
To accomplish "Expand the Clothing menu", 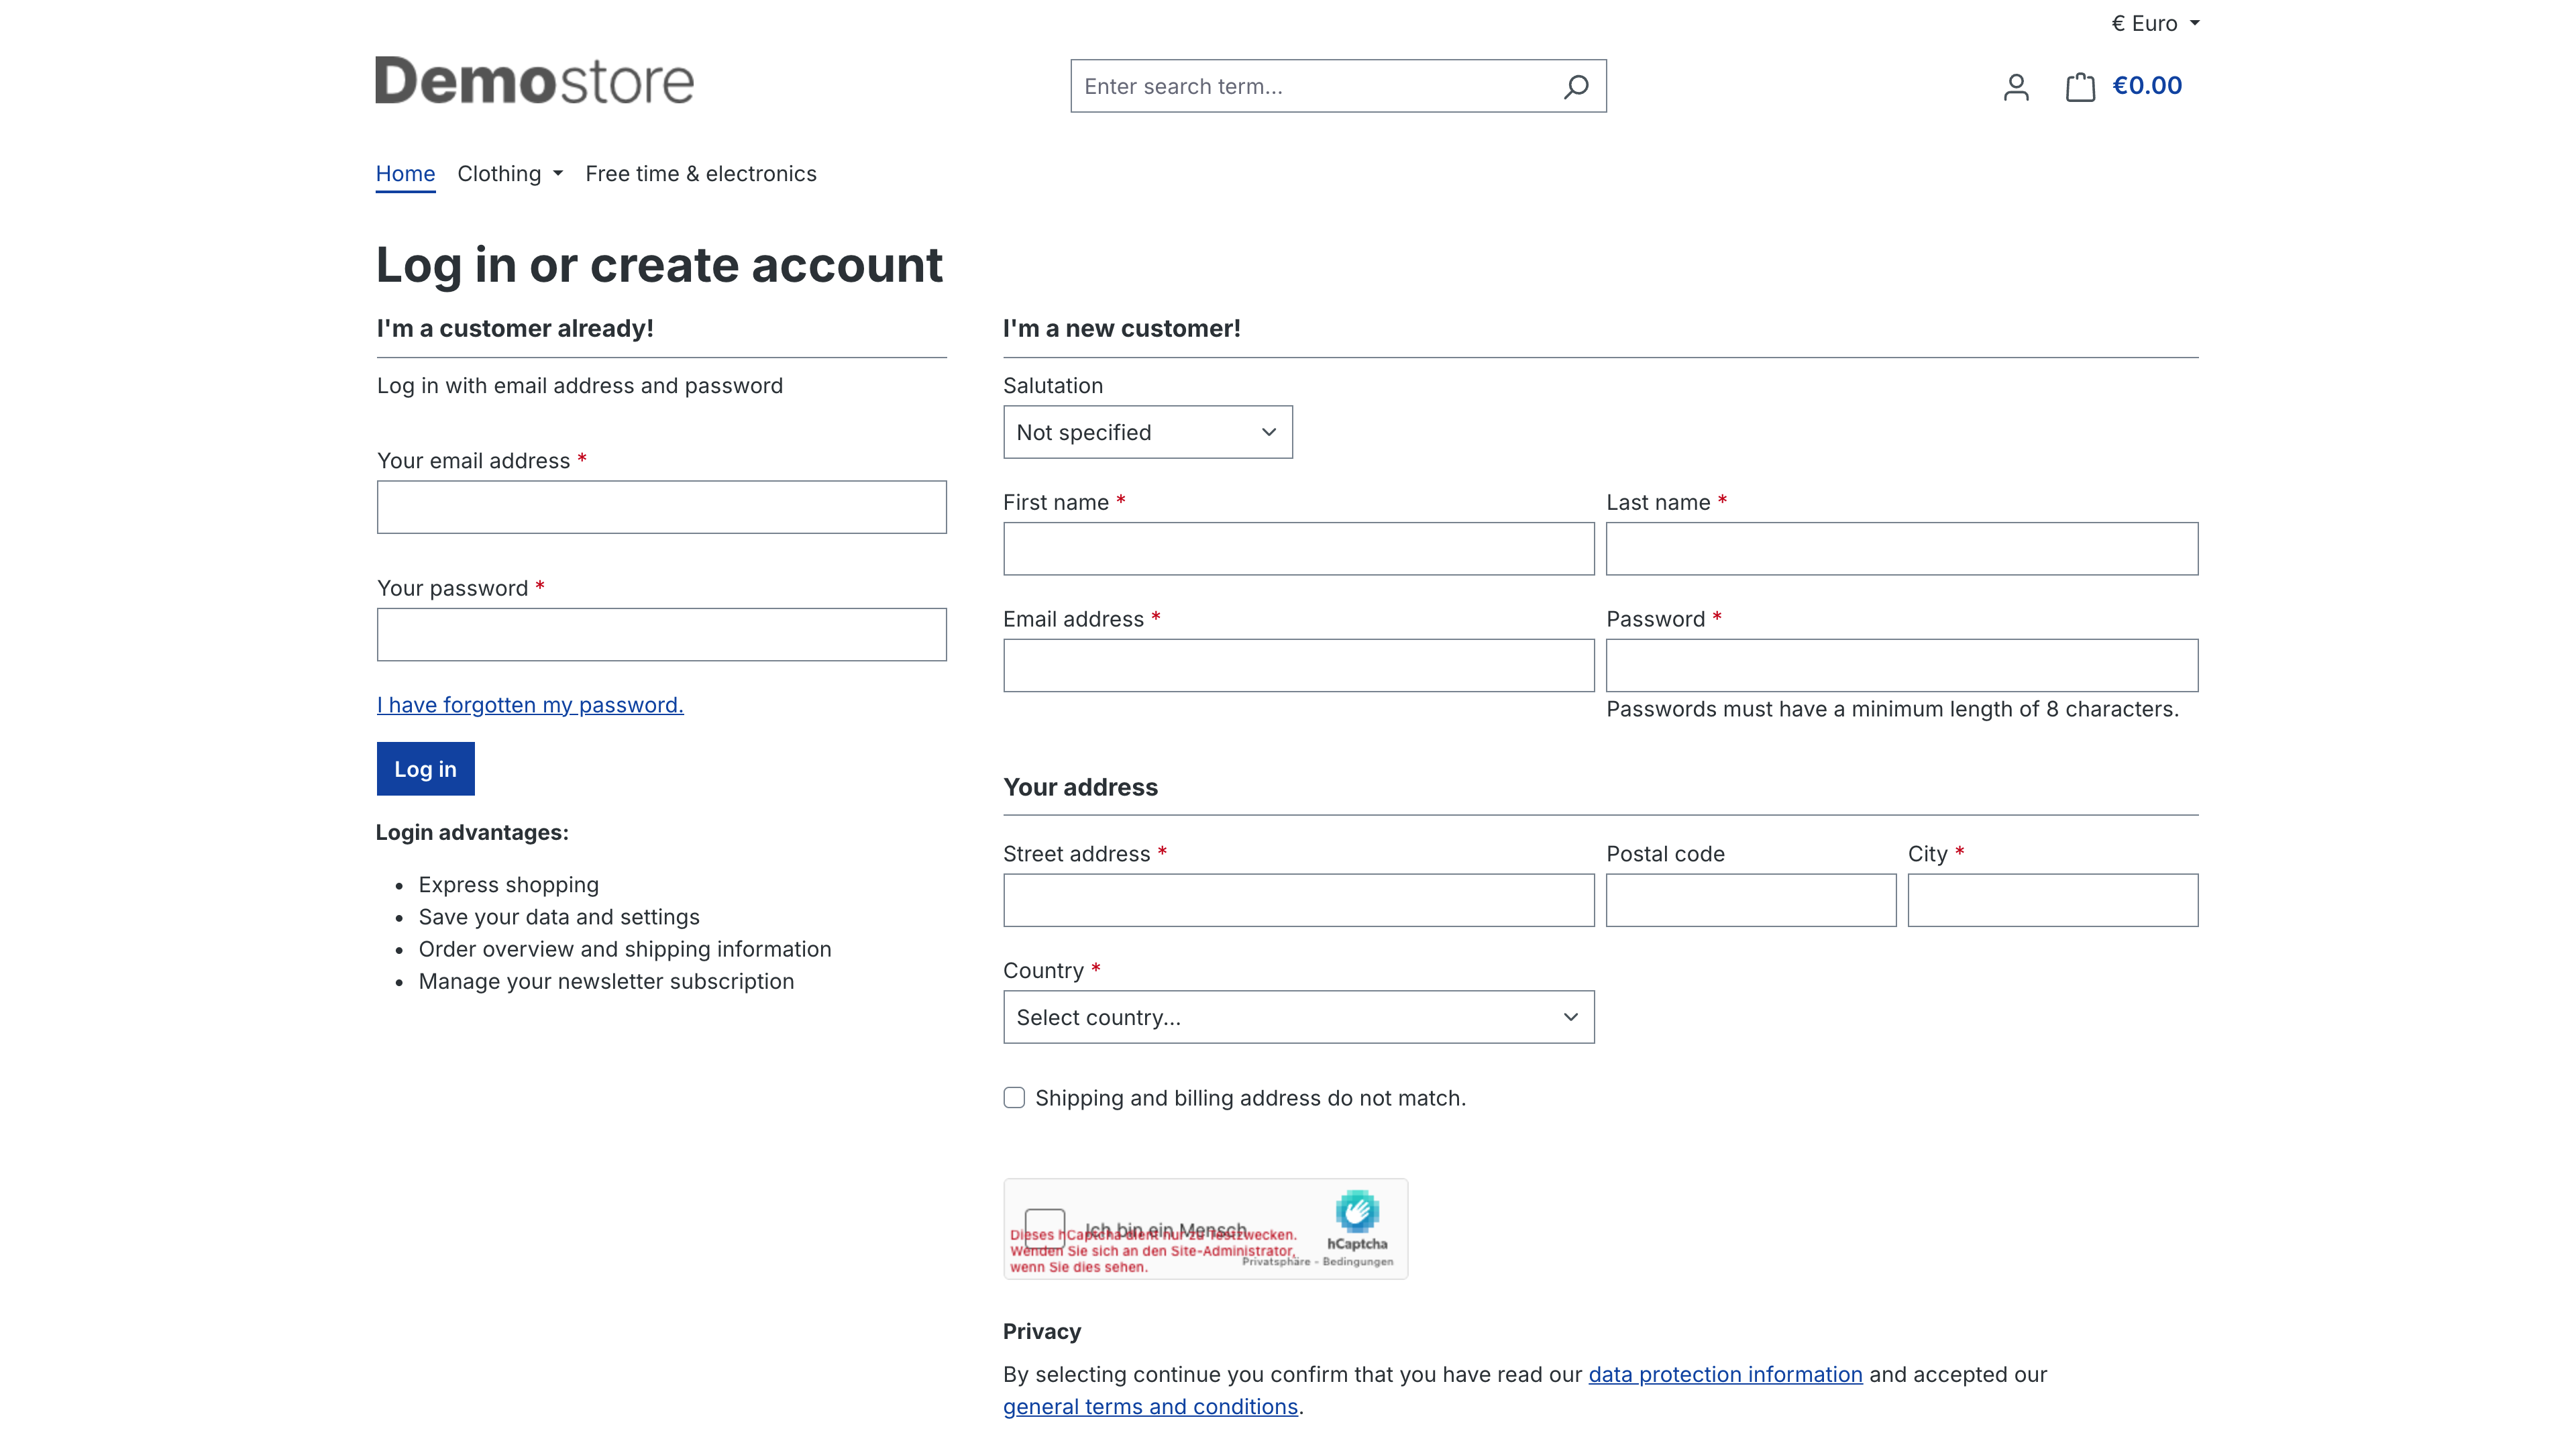I will (510, 174).
